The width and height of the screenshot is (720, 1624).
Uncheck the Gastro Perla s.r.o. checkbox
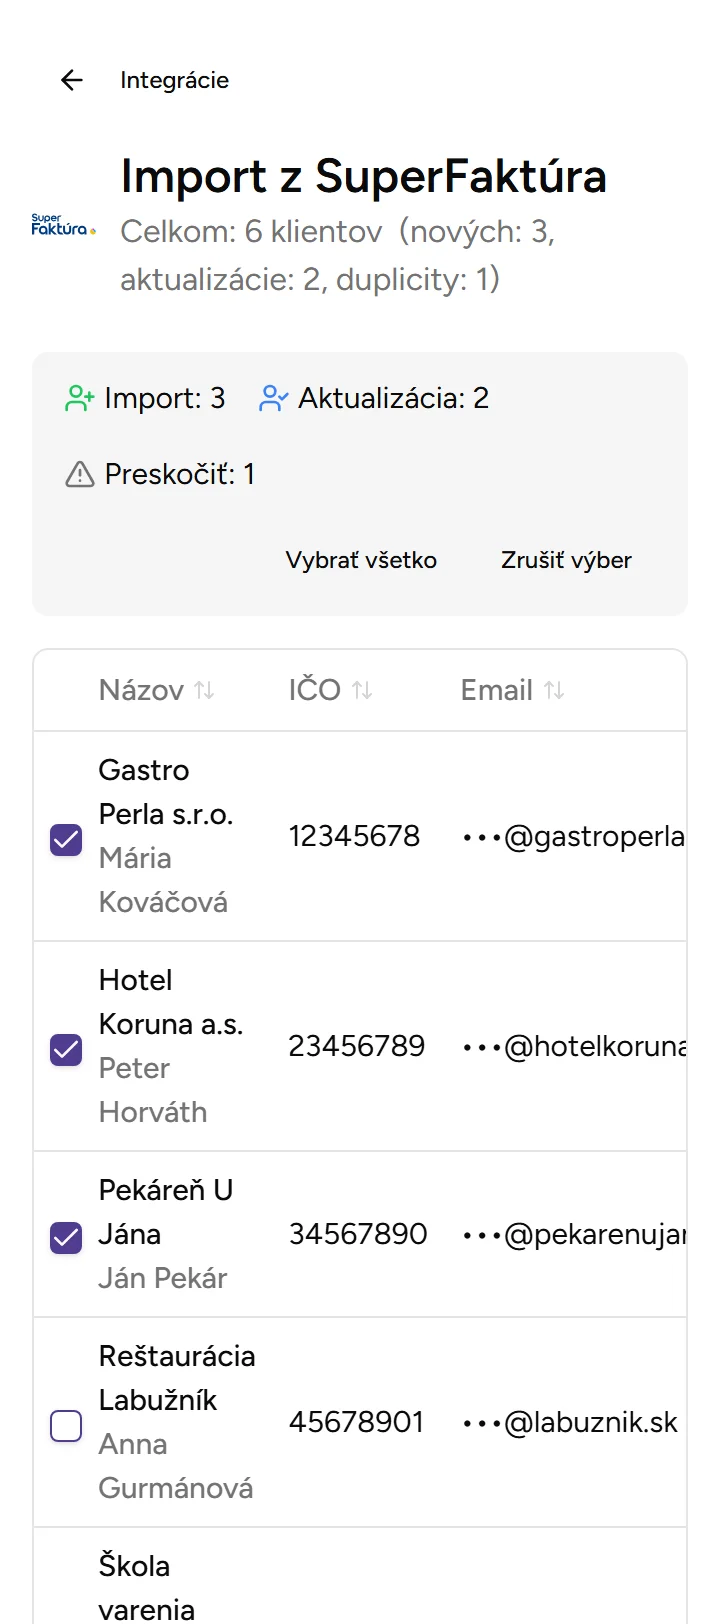coord(66,839)
